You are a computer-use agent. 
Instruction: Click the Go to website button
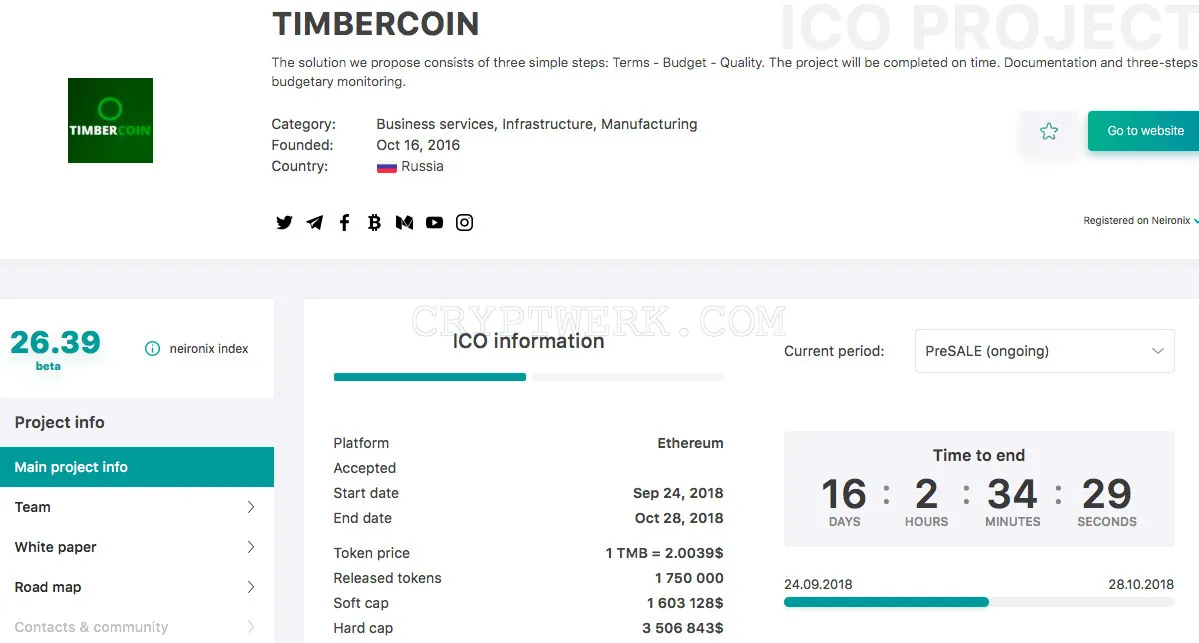coord(1144,131)
